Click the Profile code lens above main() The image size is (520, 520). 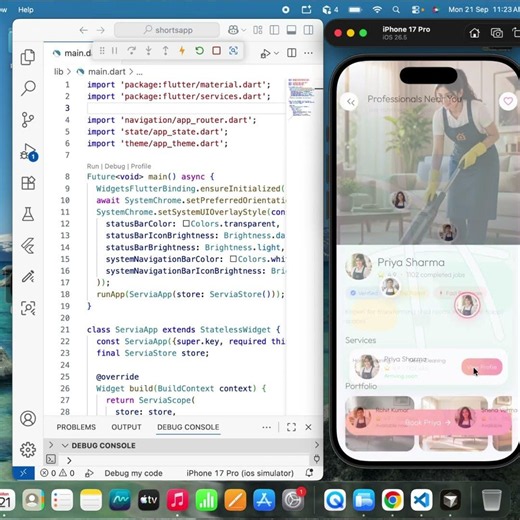(x=141, y=166)
